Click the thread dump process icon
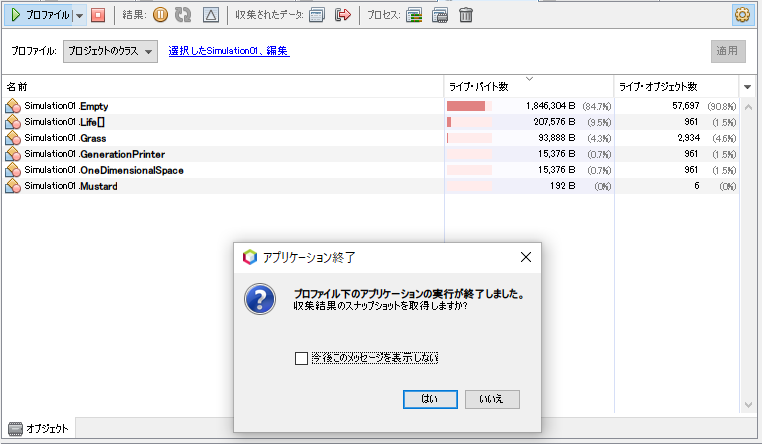Image resolution: width=762 pixels, height=444 pixels. [414, 15]
